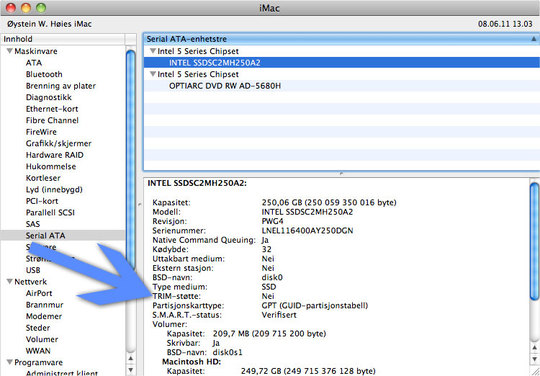Select Hardware RAID
Image resolution: width=540 pixels, height=376 pixels.
(x=54, y=155)
